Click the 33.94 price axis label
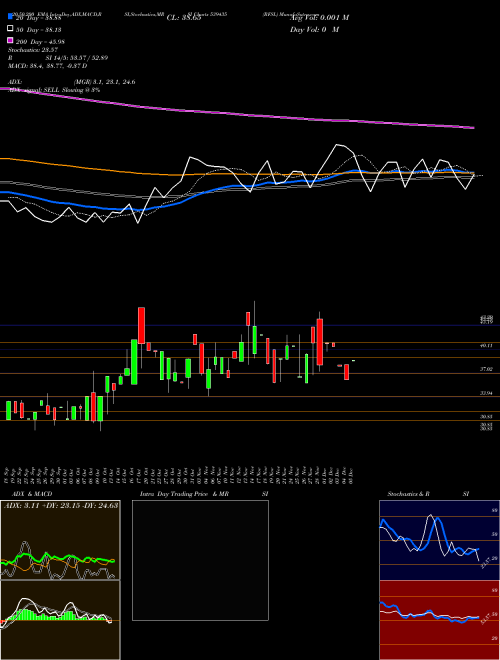This screenshot has height=660, width=500. click(486, 393)
